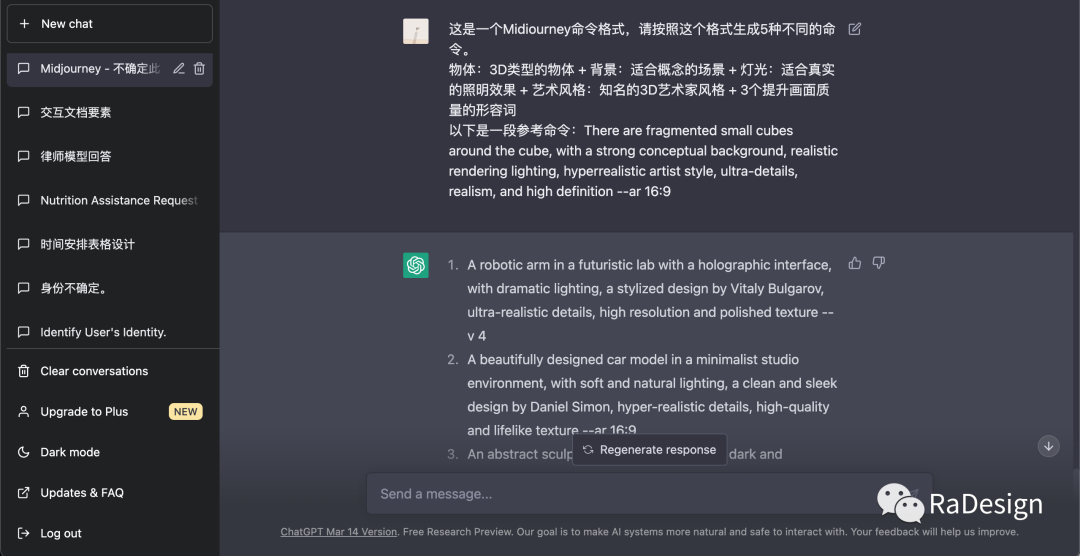Clear conversations in the sidebar
The width and height of the screenshot is (1080, 556).
(94, 371)
